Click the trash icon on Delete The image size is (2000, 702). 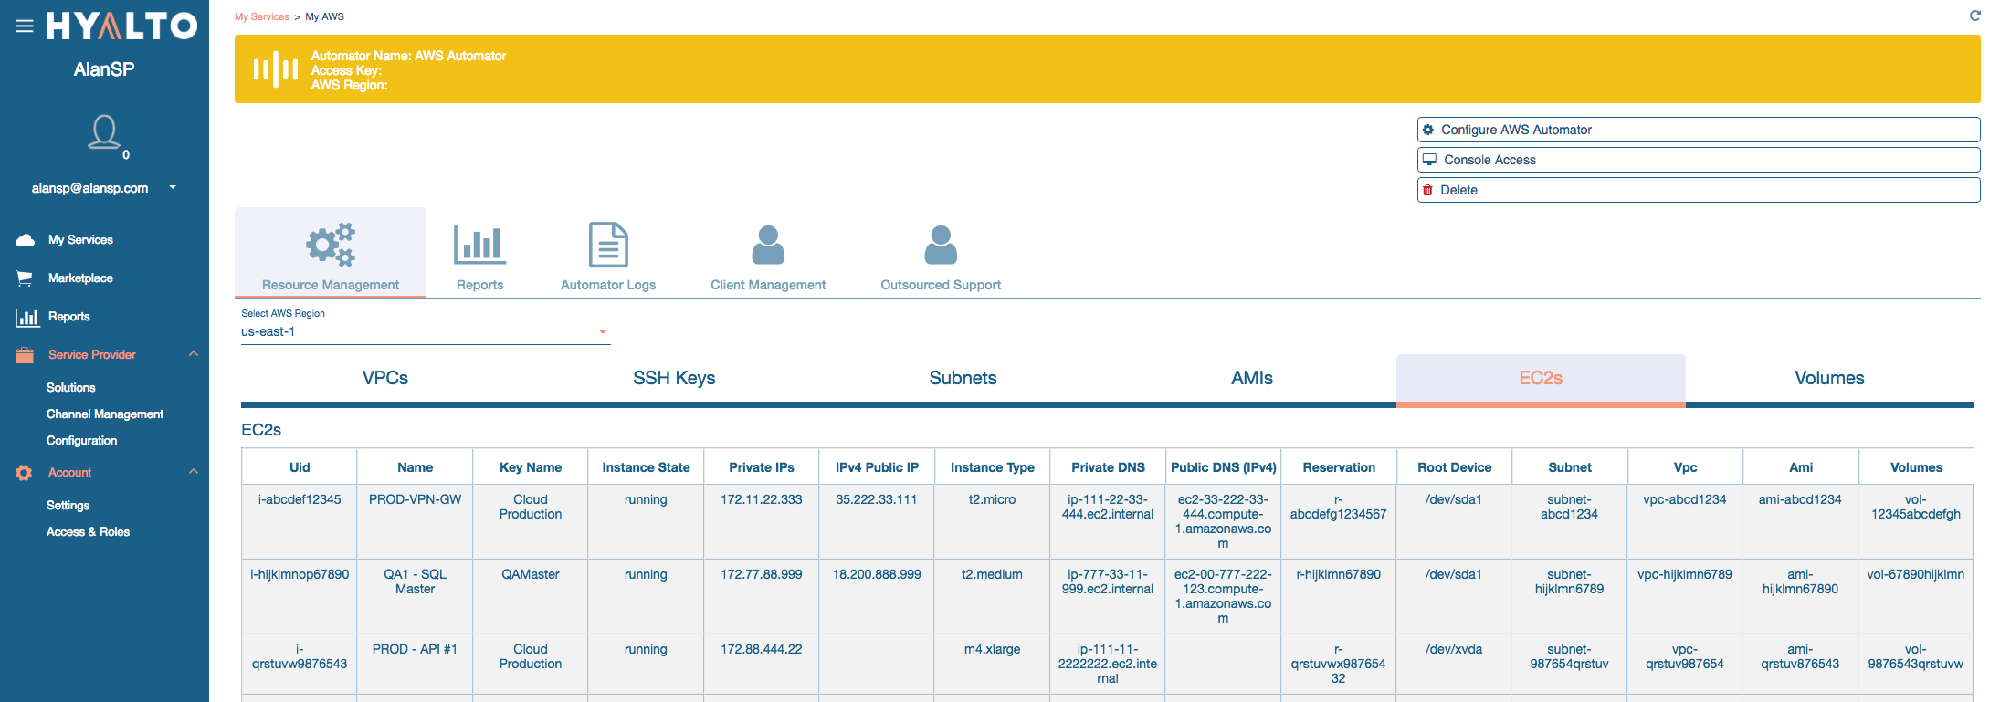click(x=1428, y=189)
